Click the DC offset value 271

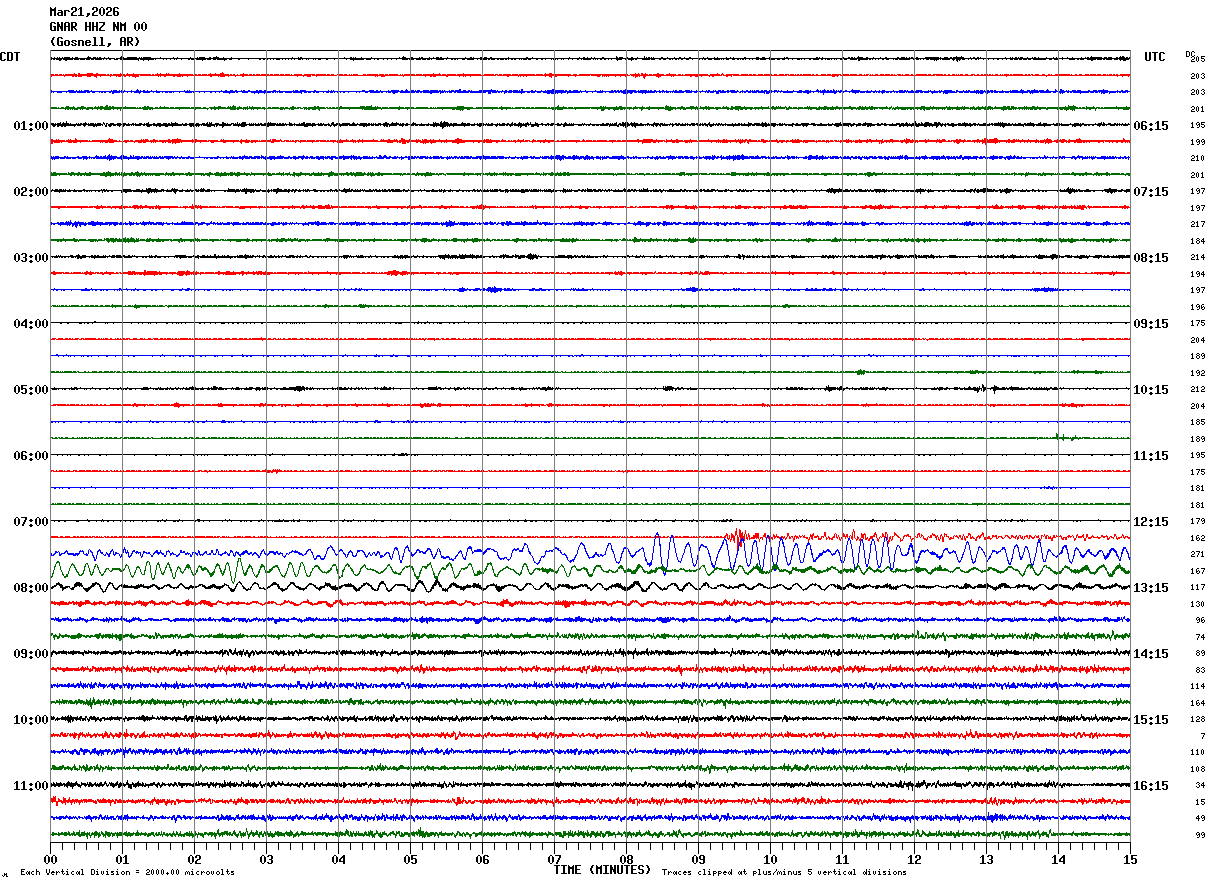(x=1197, y=554)
